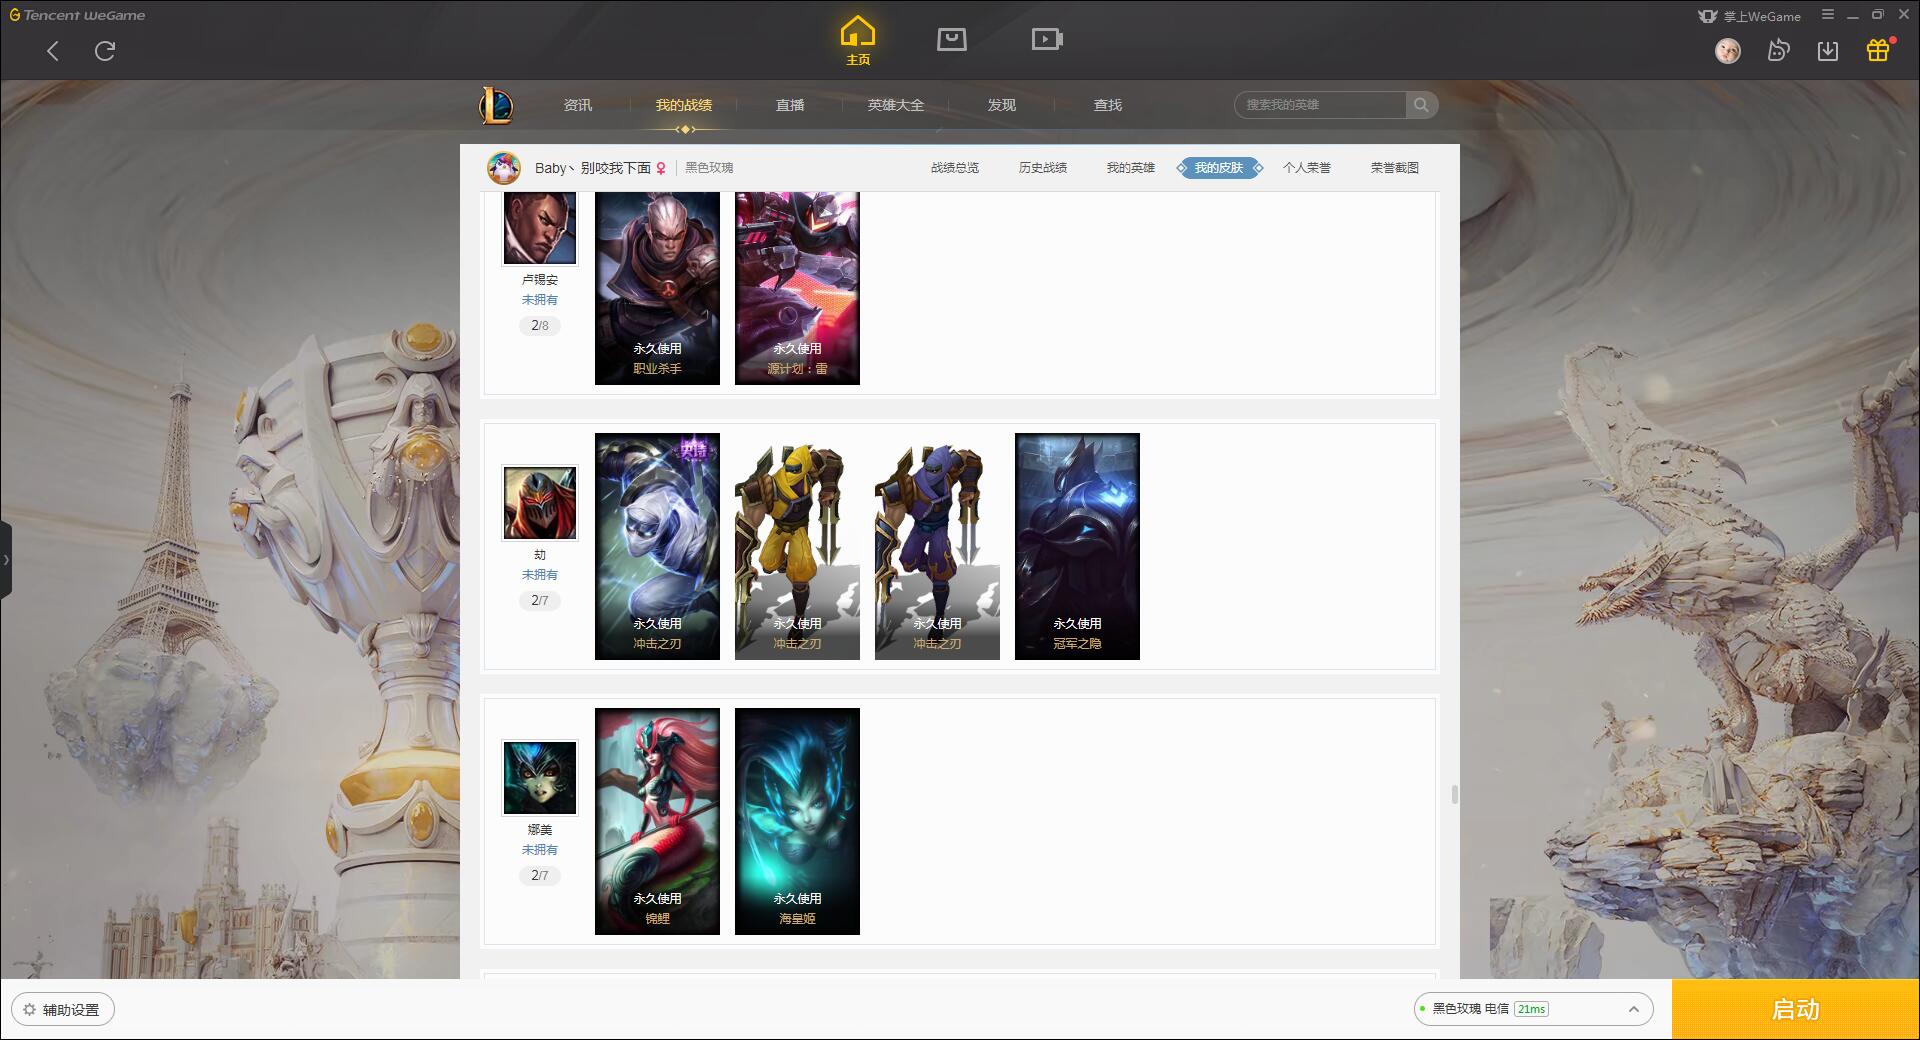
Task: Focus the 搜索我的英雄 search field
Action: coord(1321,105)
